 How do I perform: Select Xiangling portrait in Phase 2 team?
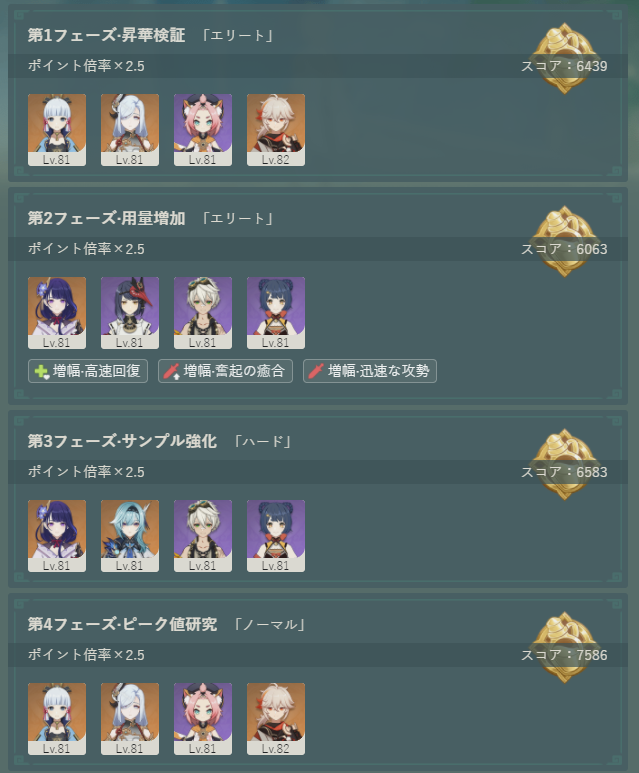[x=276, y=313]
